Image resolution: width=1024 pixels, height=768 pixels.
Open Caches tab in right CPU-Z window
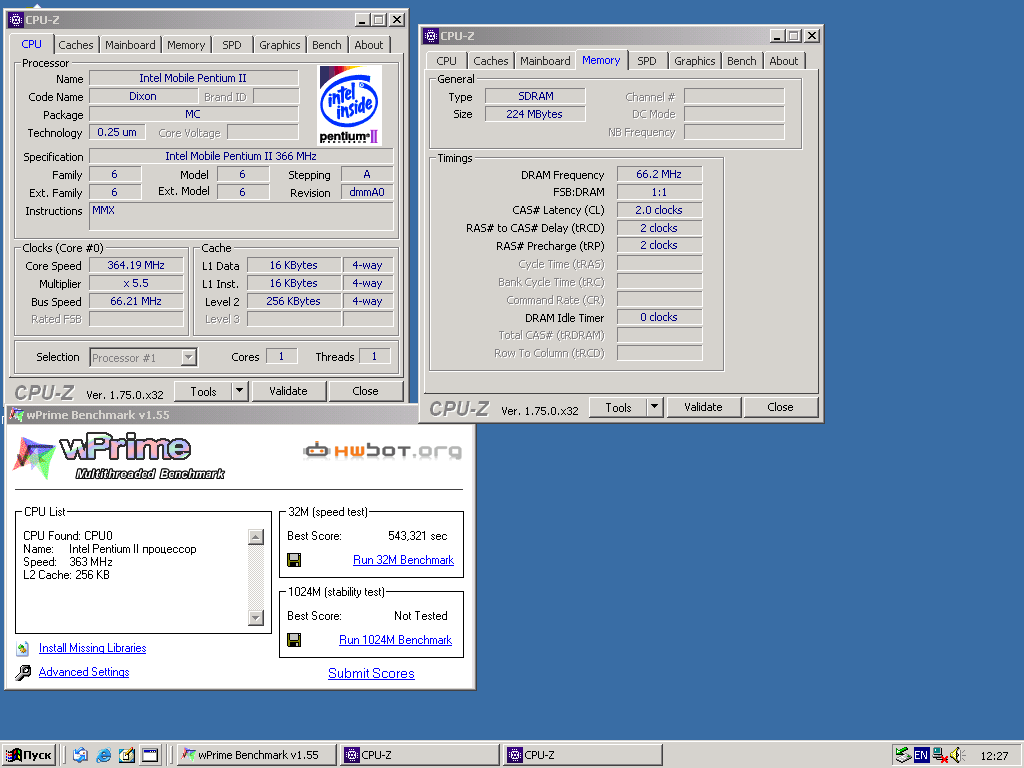pyautogui.click(x=490, y=61)
